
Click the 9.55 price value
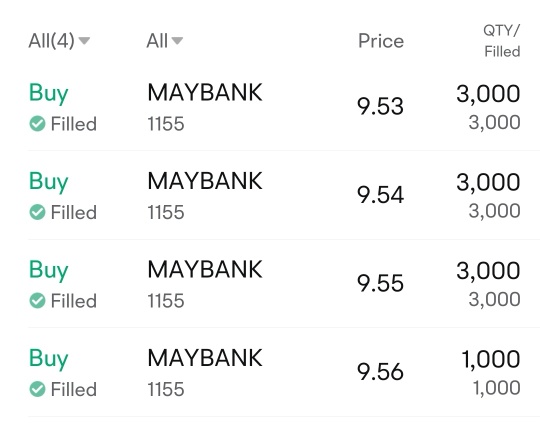click(380, 283)
